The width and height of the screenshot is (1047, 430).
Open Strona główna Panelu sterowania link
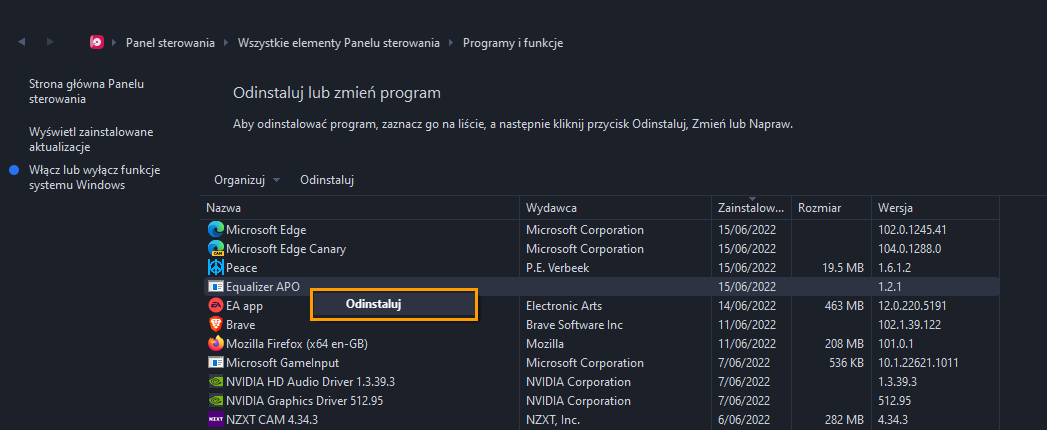[87, 91]
